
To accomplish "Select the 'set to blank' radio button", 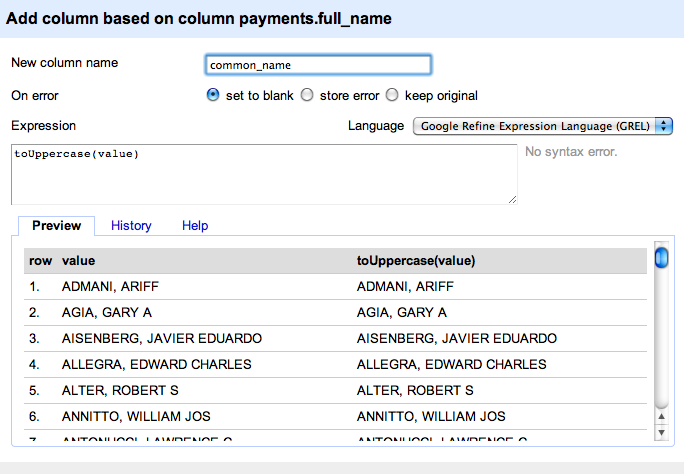I will coord(212,96).
